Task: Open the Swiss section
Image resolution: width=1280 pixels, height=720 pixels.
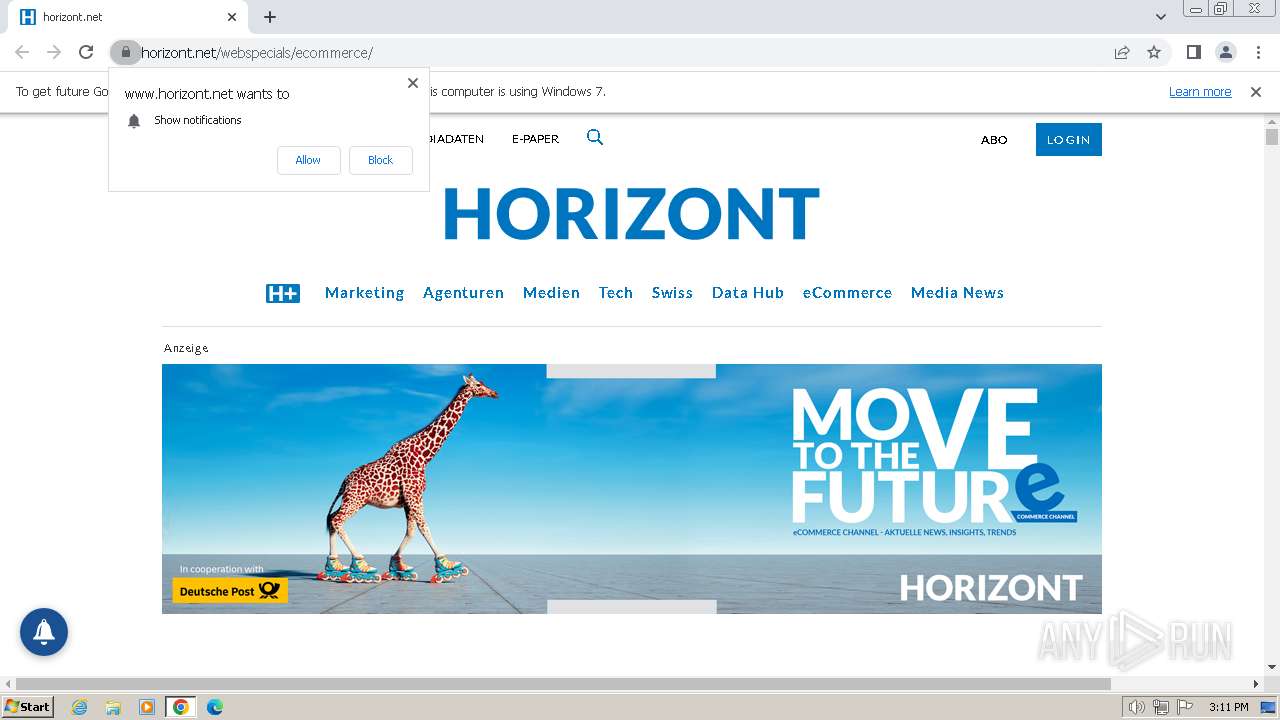Action: [672, 293]
